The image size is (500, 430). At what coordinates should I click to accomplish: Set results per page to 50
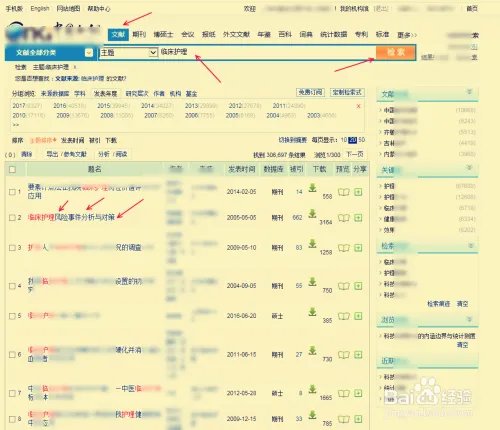362,140
